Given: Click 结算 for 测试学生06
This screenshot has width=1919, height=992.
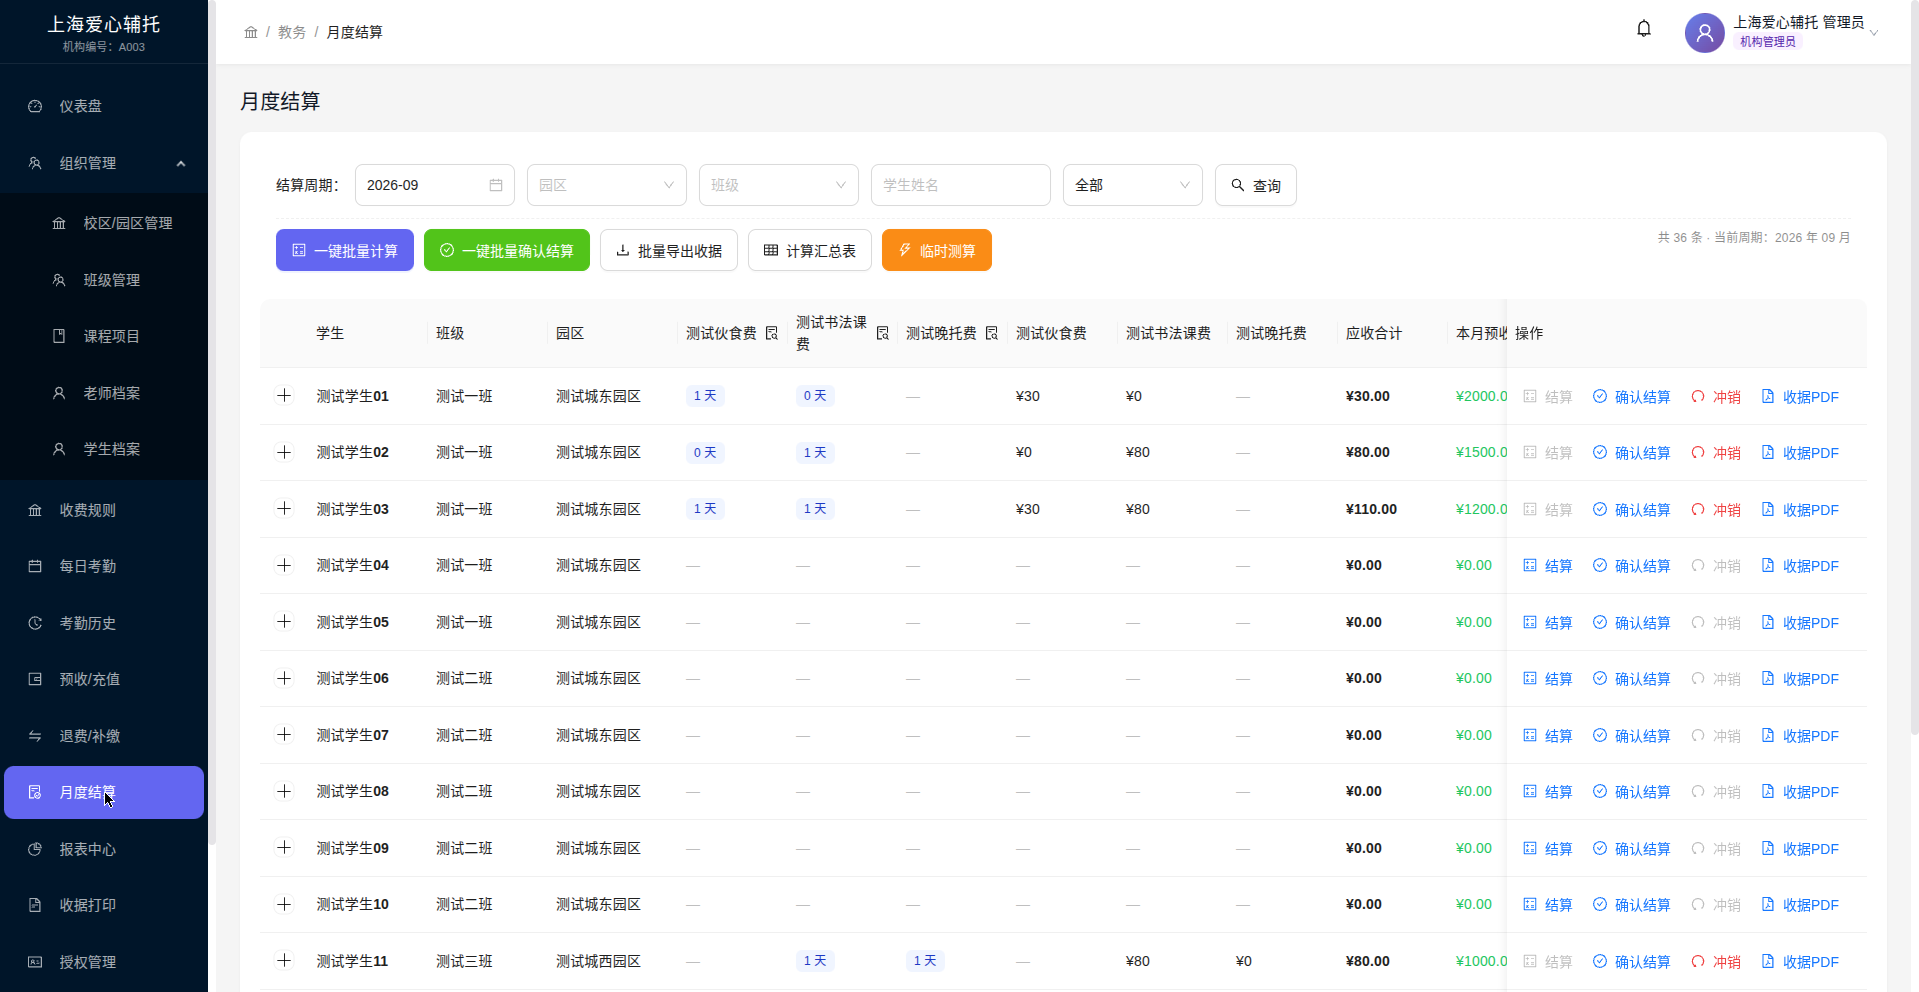Looking at the screenshot, I should point(1548,679).
